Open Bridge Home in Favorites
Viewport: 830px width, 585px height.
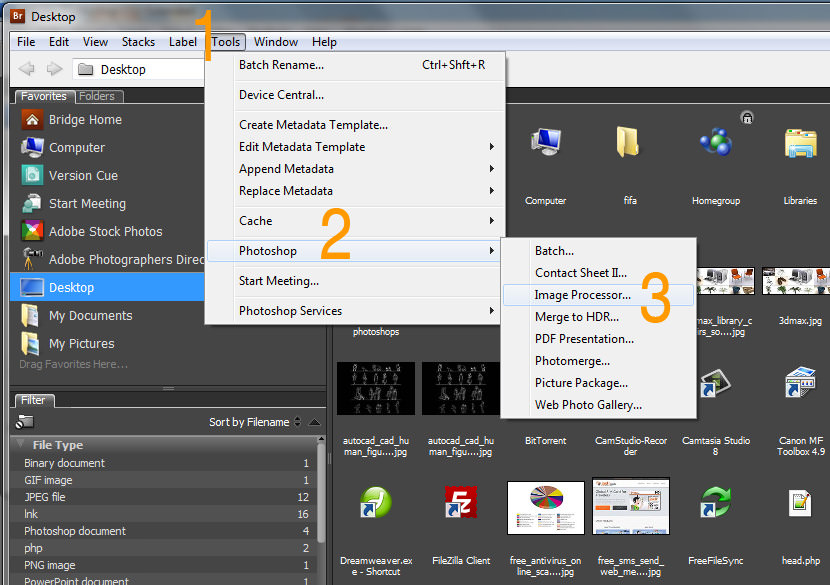(85, 120)
